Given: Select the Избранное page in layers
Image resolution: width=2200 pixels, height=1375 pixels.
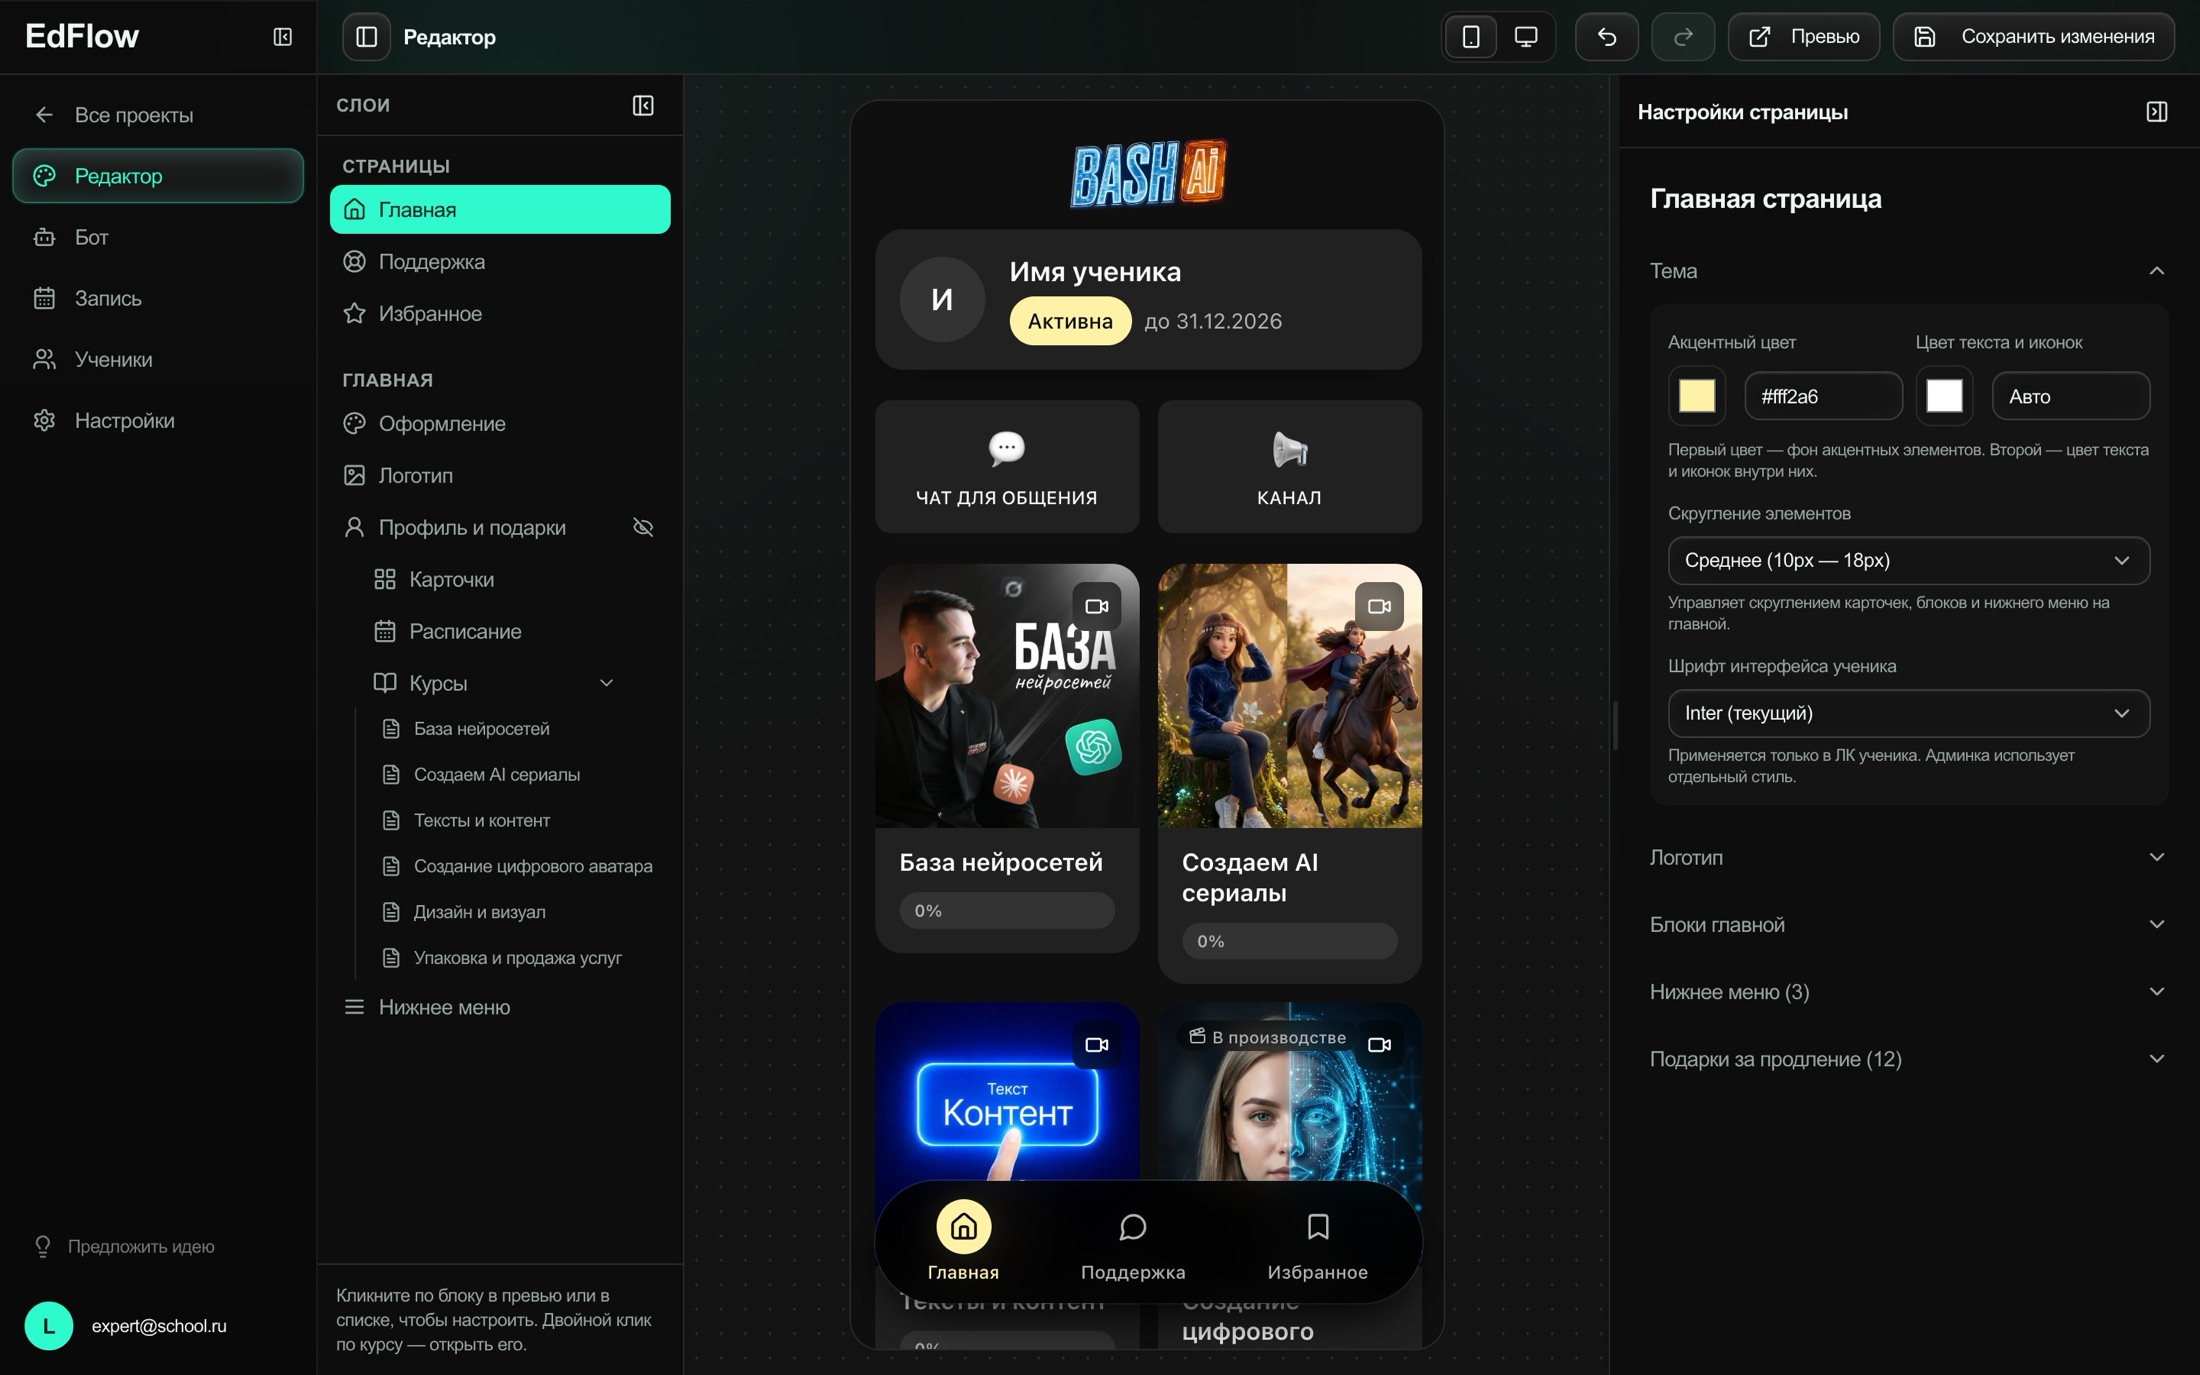Looking at the screenshot, I should 500,314.
